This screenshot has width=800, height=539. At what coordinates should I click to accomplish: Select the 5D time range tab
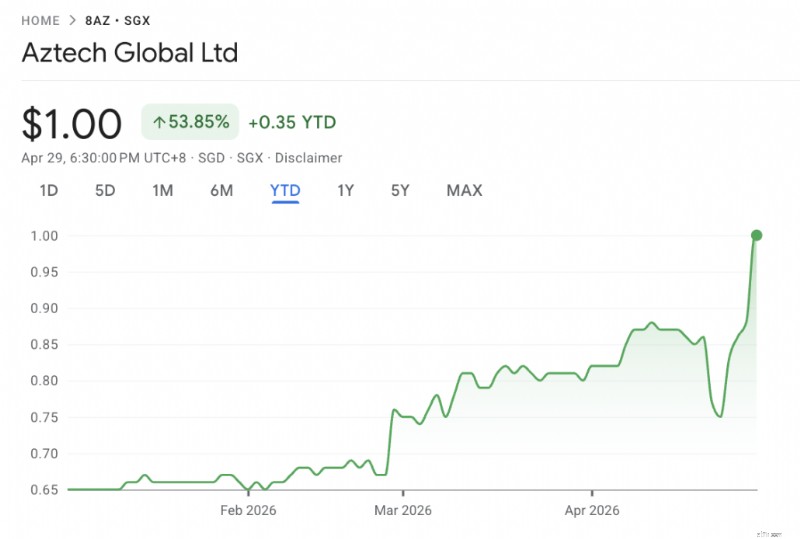point(105,190)
